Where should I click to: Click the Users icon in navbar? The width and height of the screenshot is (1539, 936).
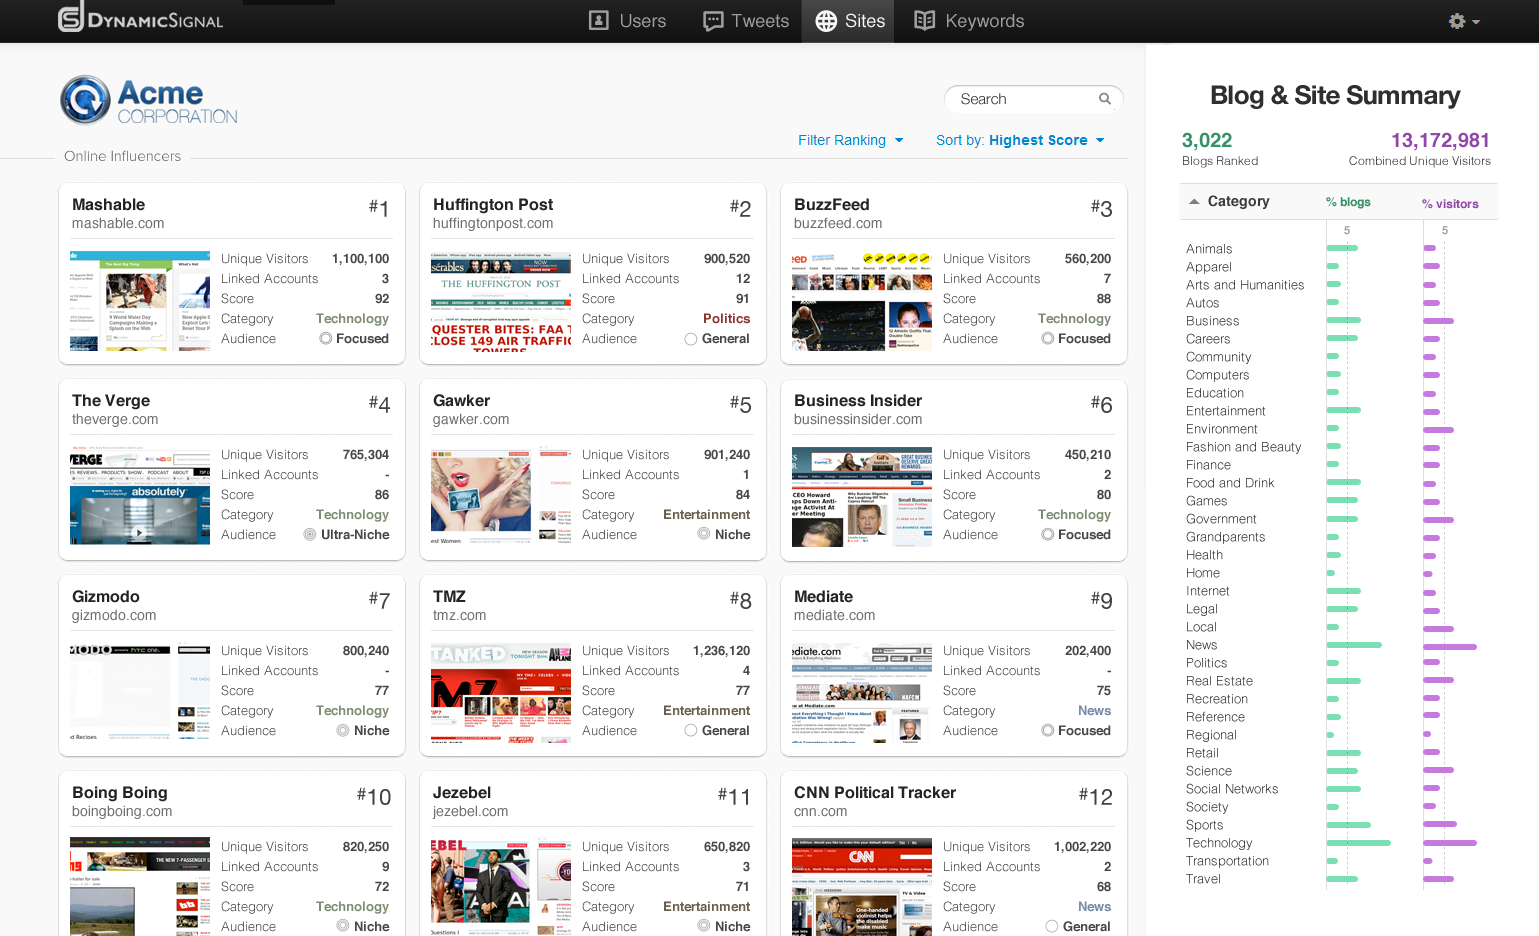pyautogui.click(x=599, y=21)
